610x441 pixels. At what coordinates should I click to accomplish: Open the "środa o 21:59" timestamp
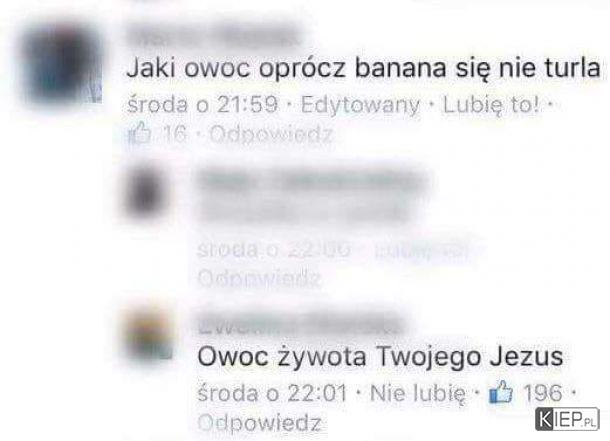[x=202, y=105]
